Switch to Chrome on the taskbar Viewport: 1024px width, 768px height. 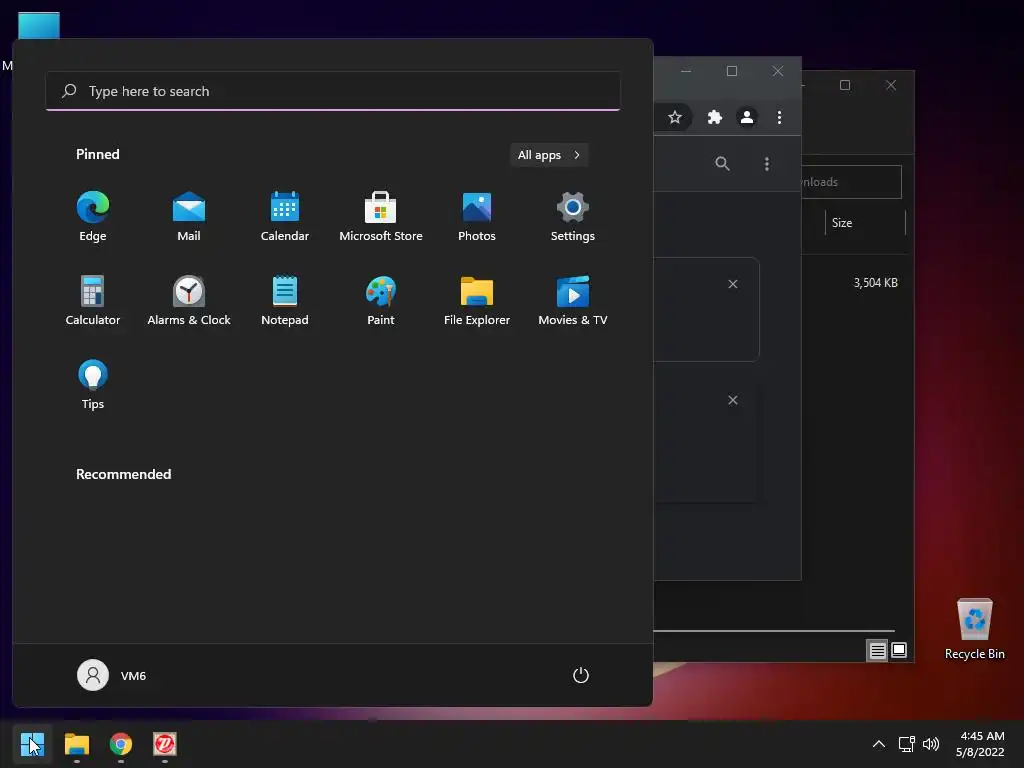[x=121, y=744]
